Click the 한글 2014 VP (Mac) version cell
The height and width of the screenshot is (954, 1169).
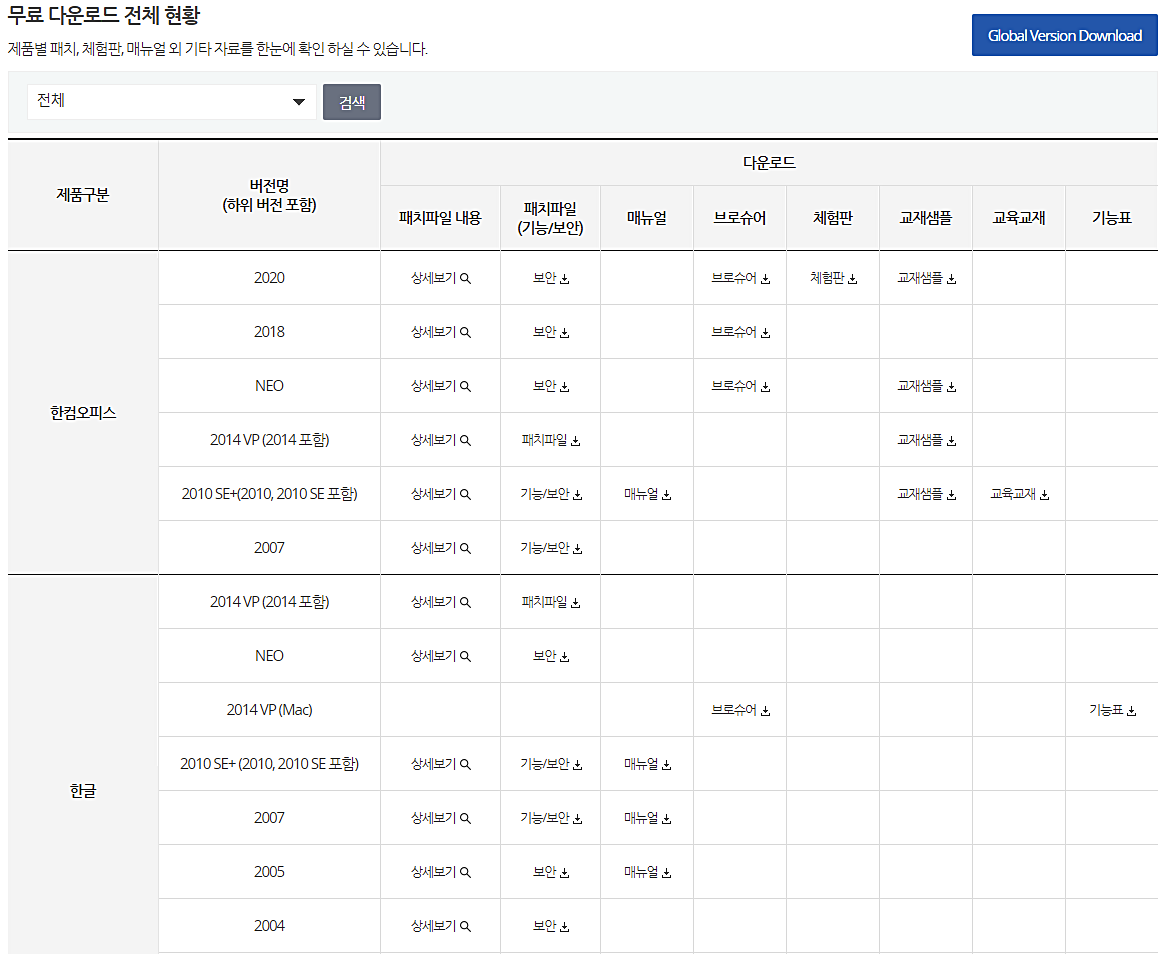click(x=269, y=710)
